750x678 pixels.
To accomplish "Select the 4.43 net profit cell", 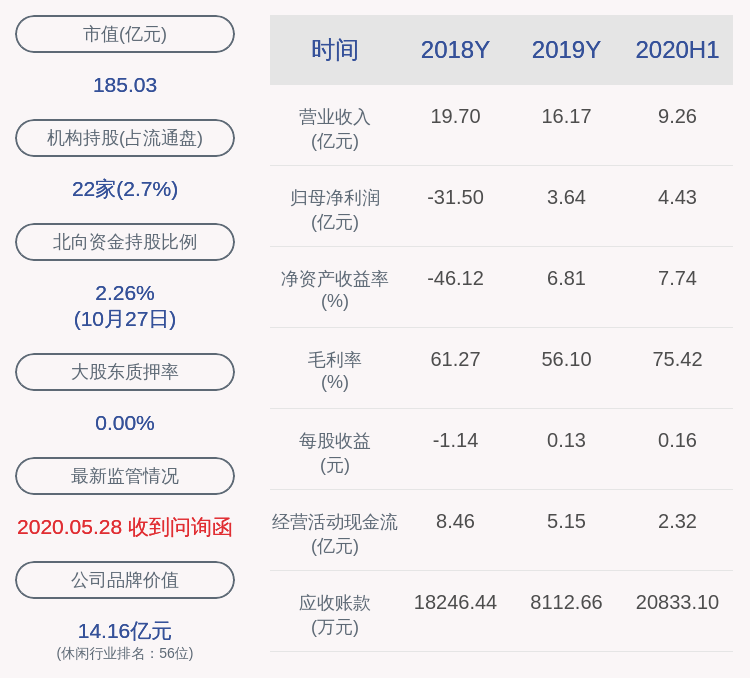I will 677,197.
